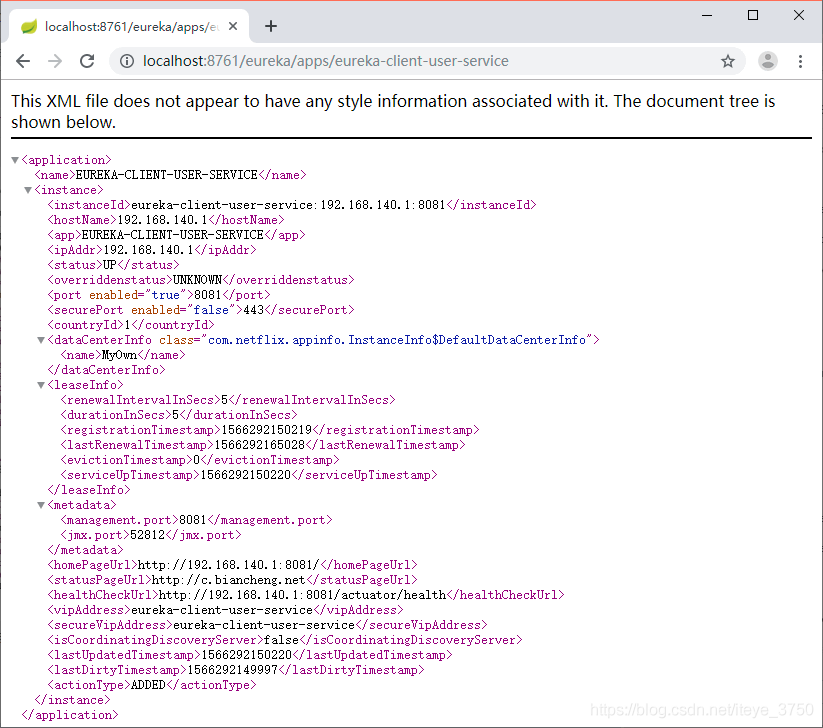Click the reload page icon
This screenshot has width=823, height=728.
[86, 61]
